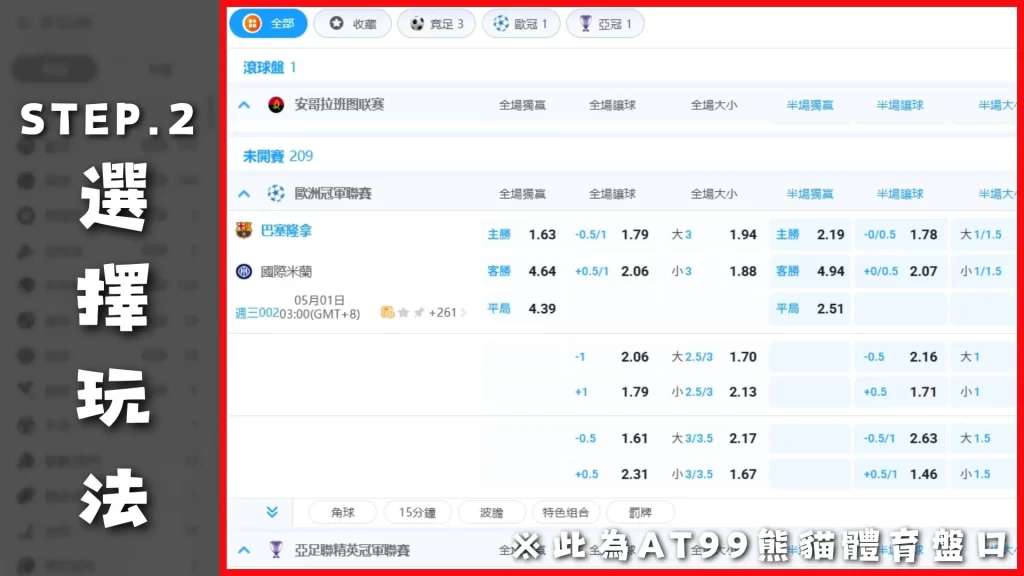Switch to the 竞足 tab

[437, 23]
